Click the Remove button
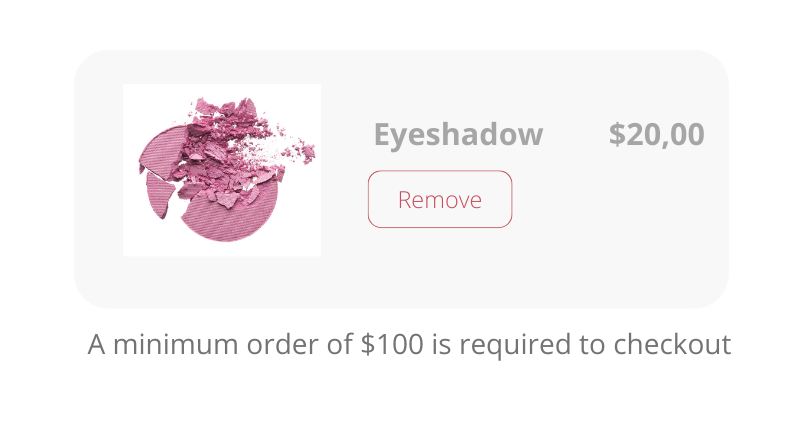 coord(440,200)
